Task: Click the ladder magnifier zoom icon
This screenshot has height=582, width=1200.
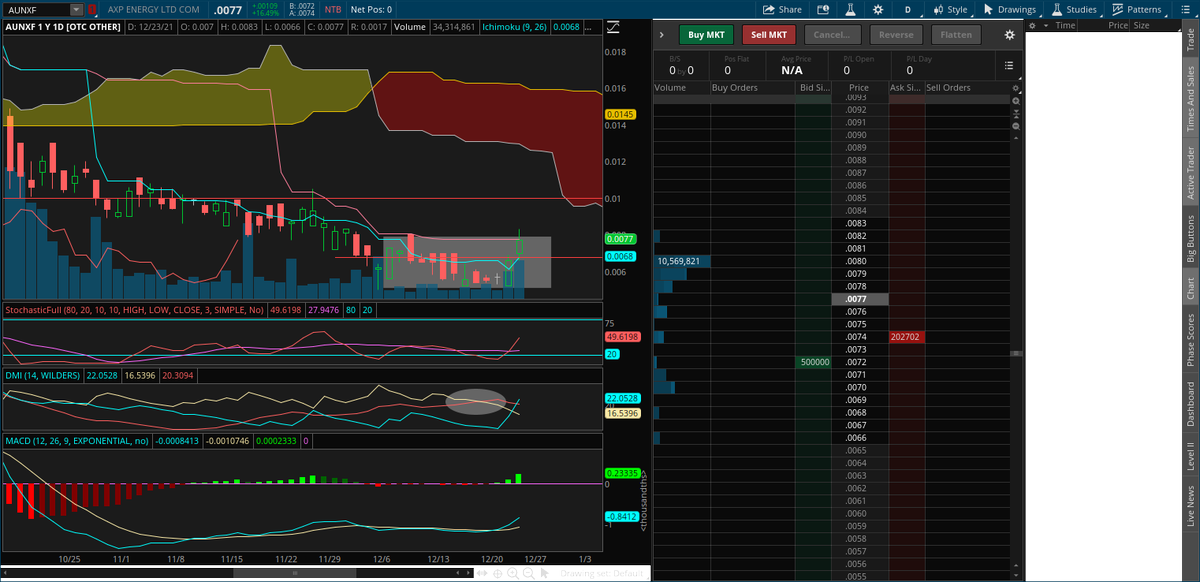Action: [x=1016, y=102]
